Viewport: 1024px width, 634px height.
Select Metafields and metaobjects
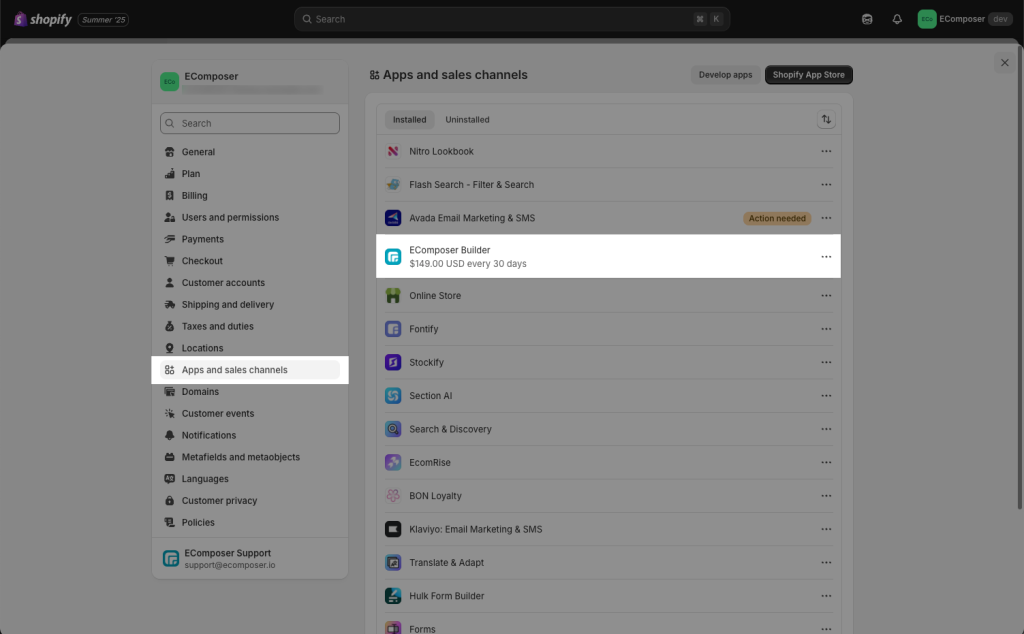coord(249,457)
